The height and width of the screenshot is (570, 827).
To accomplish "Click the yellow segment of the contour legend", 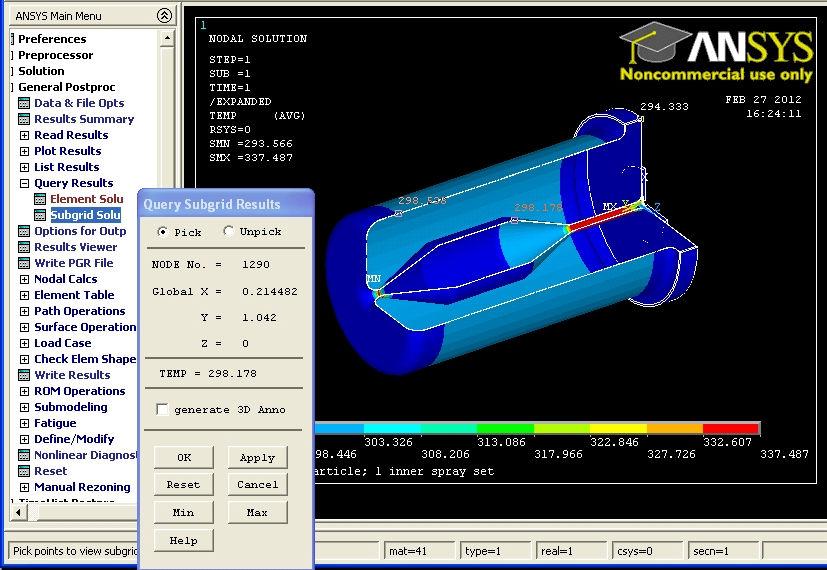I will tap(618, 428).
